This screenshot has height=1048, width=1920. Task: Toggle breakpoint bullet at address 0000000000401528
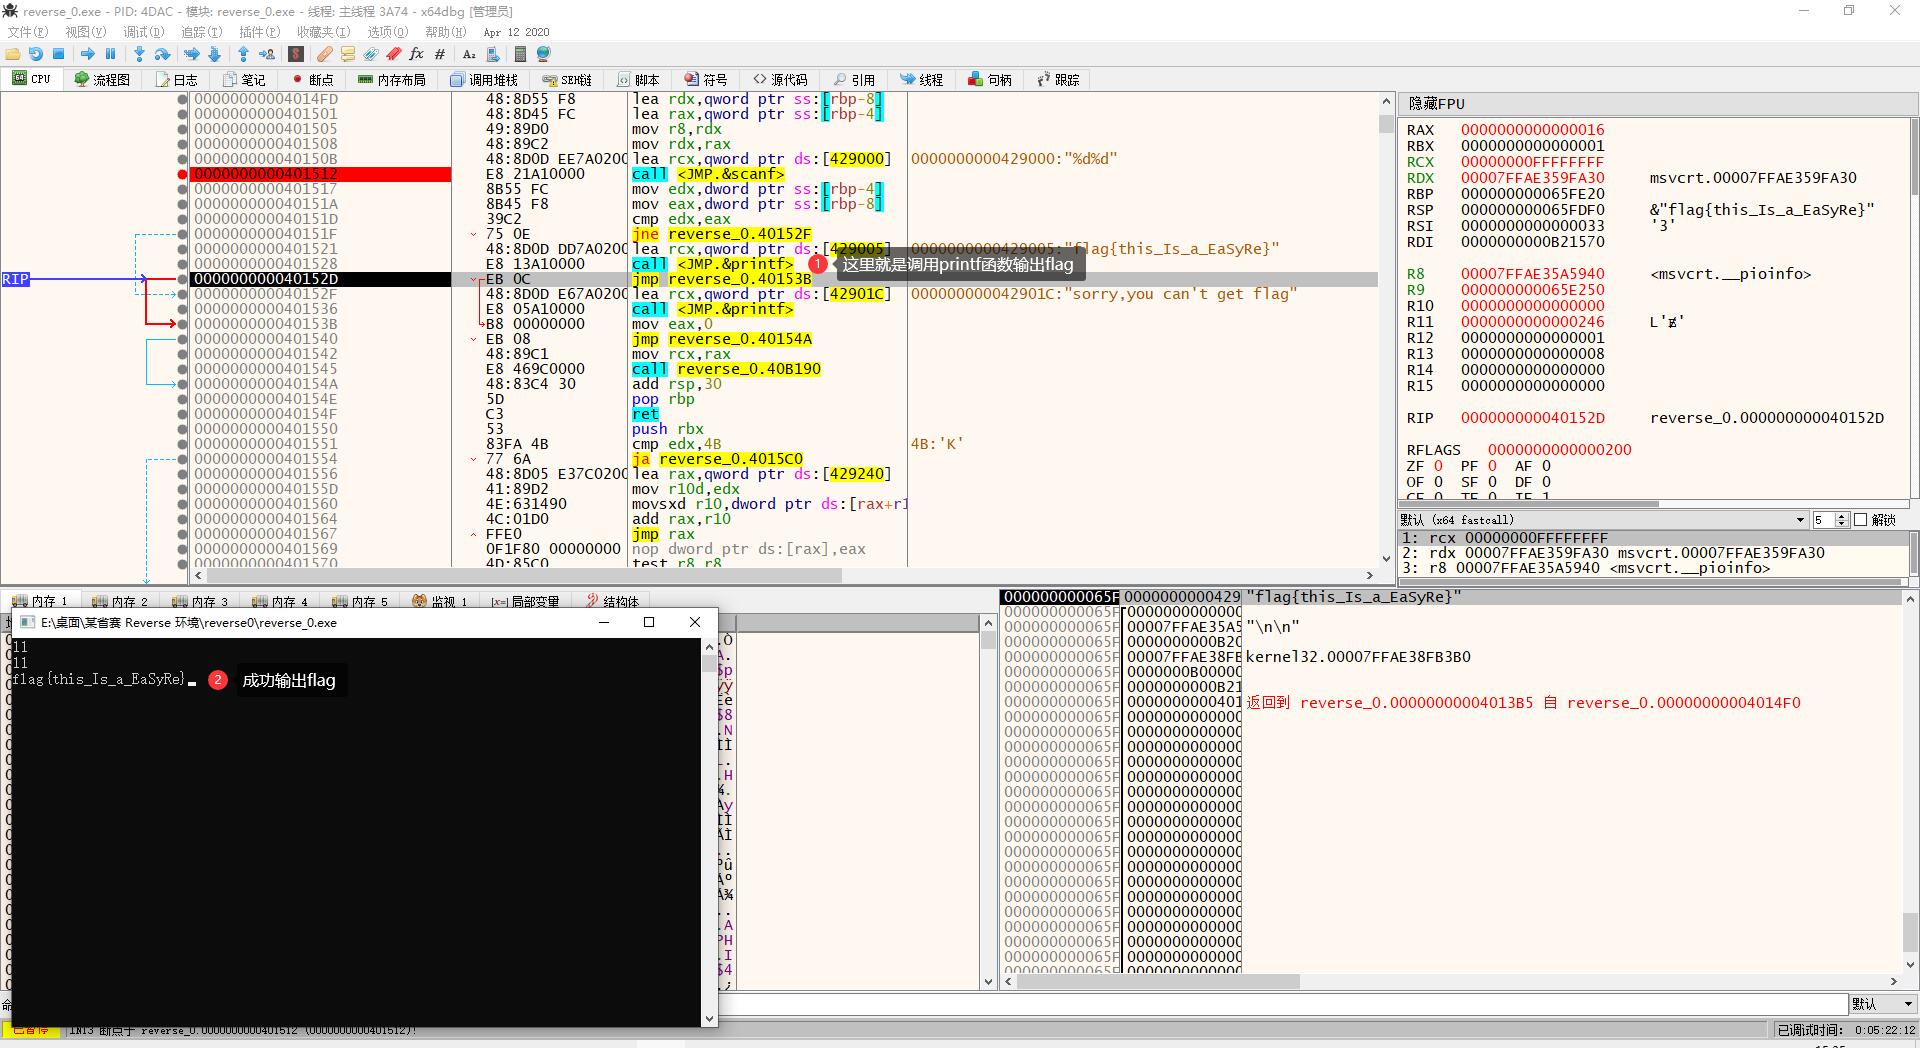point(182,264)
